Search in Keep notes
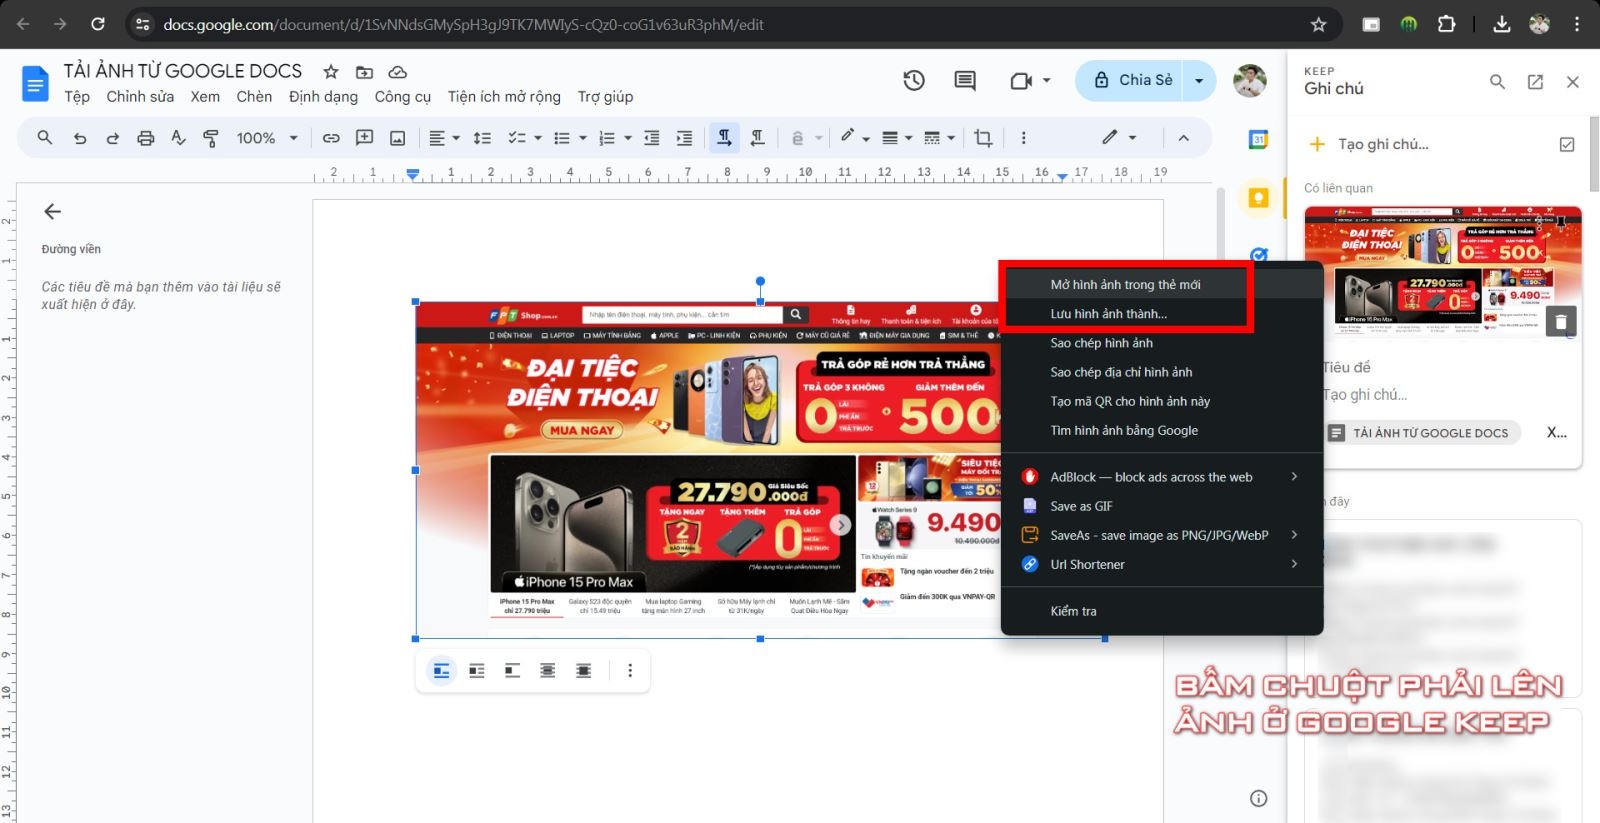Image resolution: width=1600 pixels, height=823 pixels. (x=1497, y=82)
